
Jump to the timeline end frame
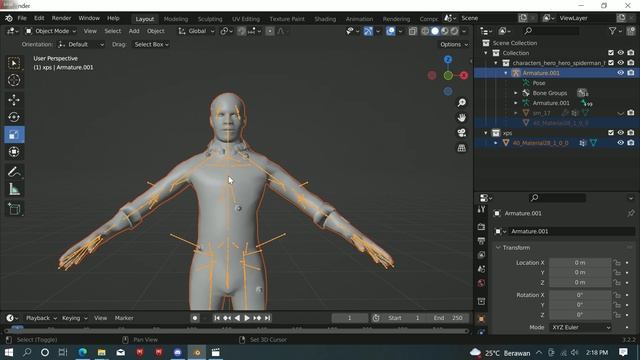(267, 318)
